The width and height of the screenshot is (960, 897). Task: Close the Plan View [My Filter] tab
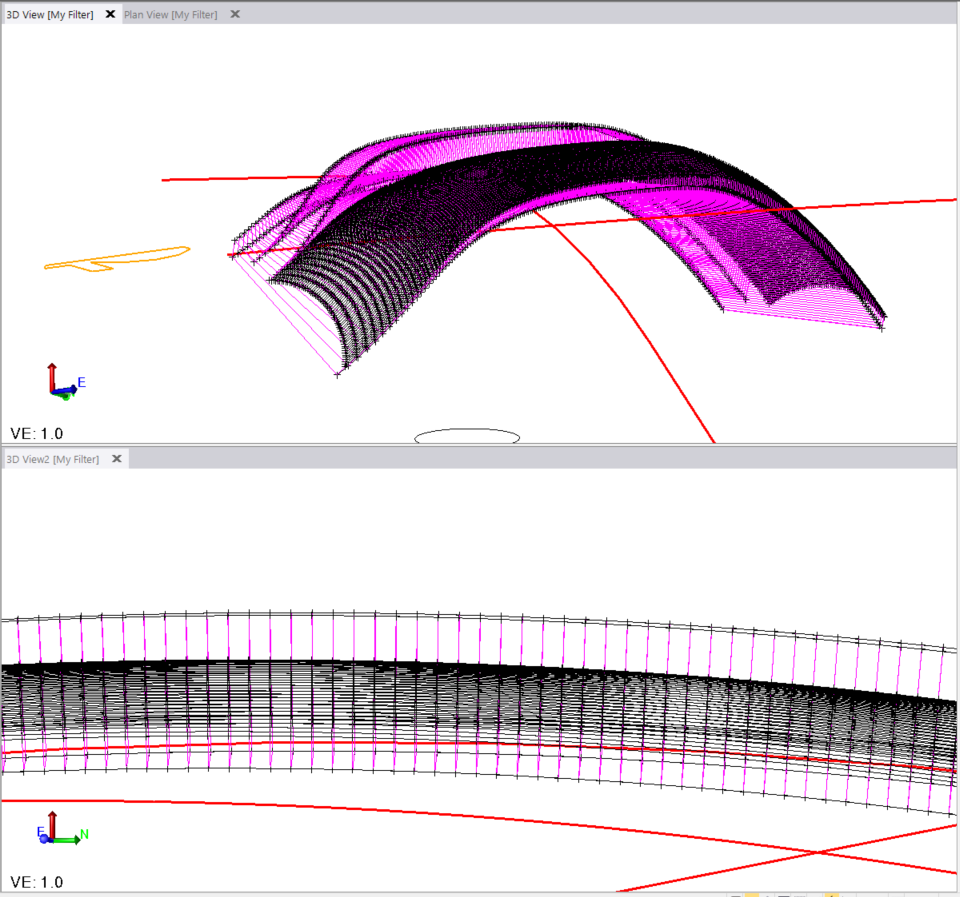pyautogui.click(x=234, y=14)
